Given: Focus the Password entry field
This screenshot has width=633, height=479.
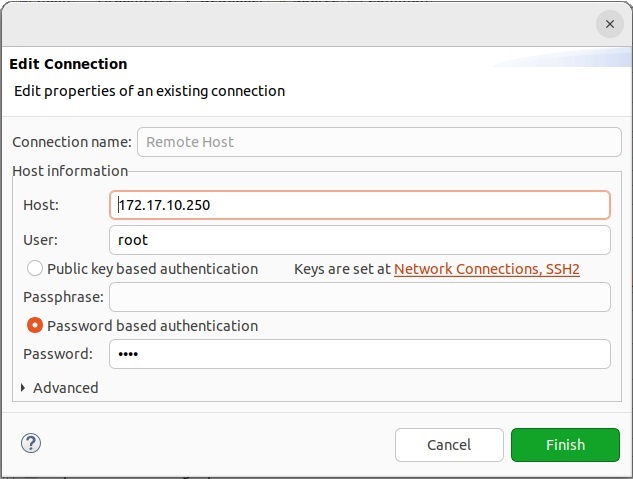Looking at the screenshot, I should 359,354.
